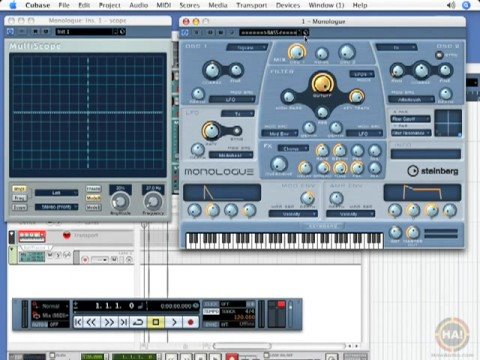Toggle the TEMPO track button on the transport
Screen dimensions: 480x360
tap(211, 311)
